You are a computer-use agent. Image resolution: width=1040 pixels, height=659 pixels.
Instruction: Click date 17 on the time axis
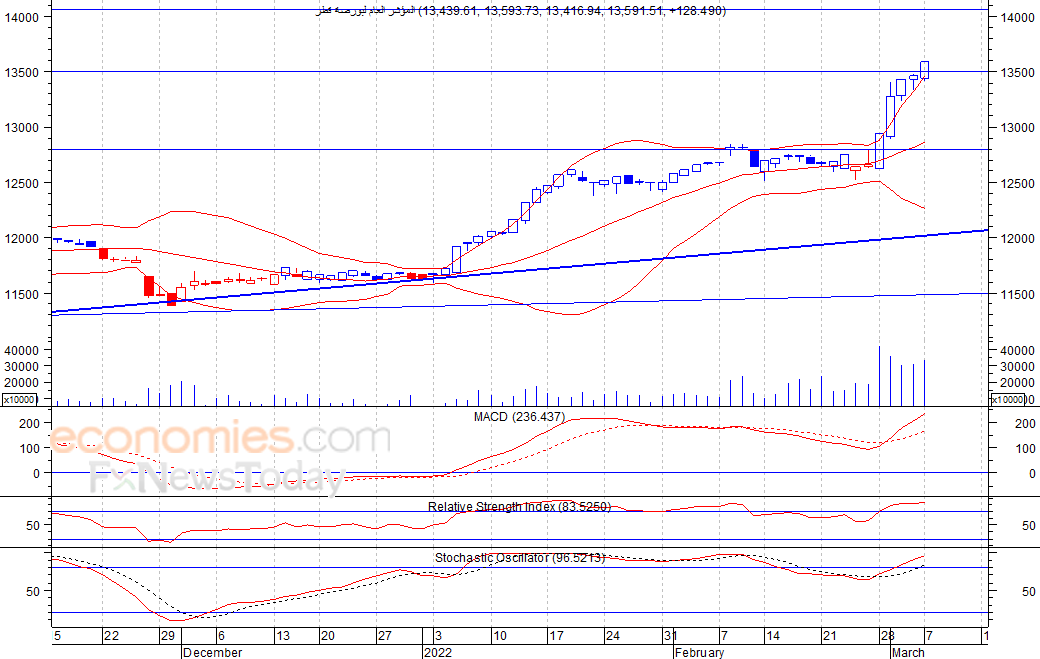pyautogui.click(x=556, y=636)
